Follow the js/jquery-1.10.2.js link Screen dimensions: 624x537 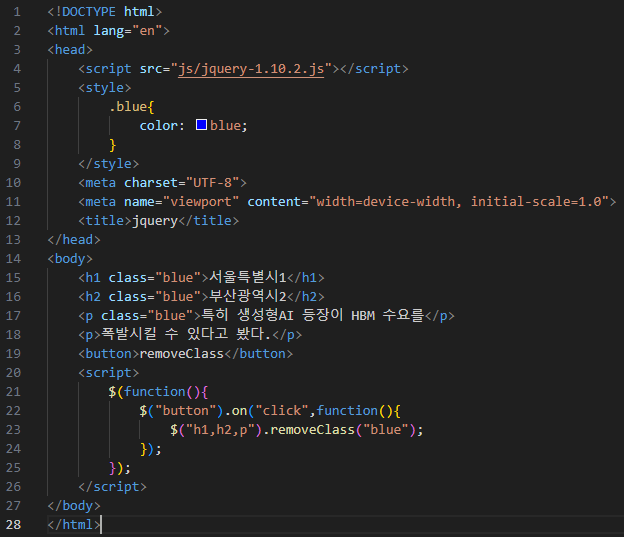(251, 69)
